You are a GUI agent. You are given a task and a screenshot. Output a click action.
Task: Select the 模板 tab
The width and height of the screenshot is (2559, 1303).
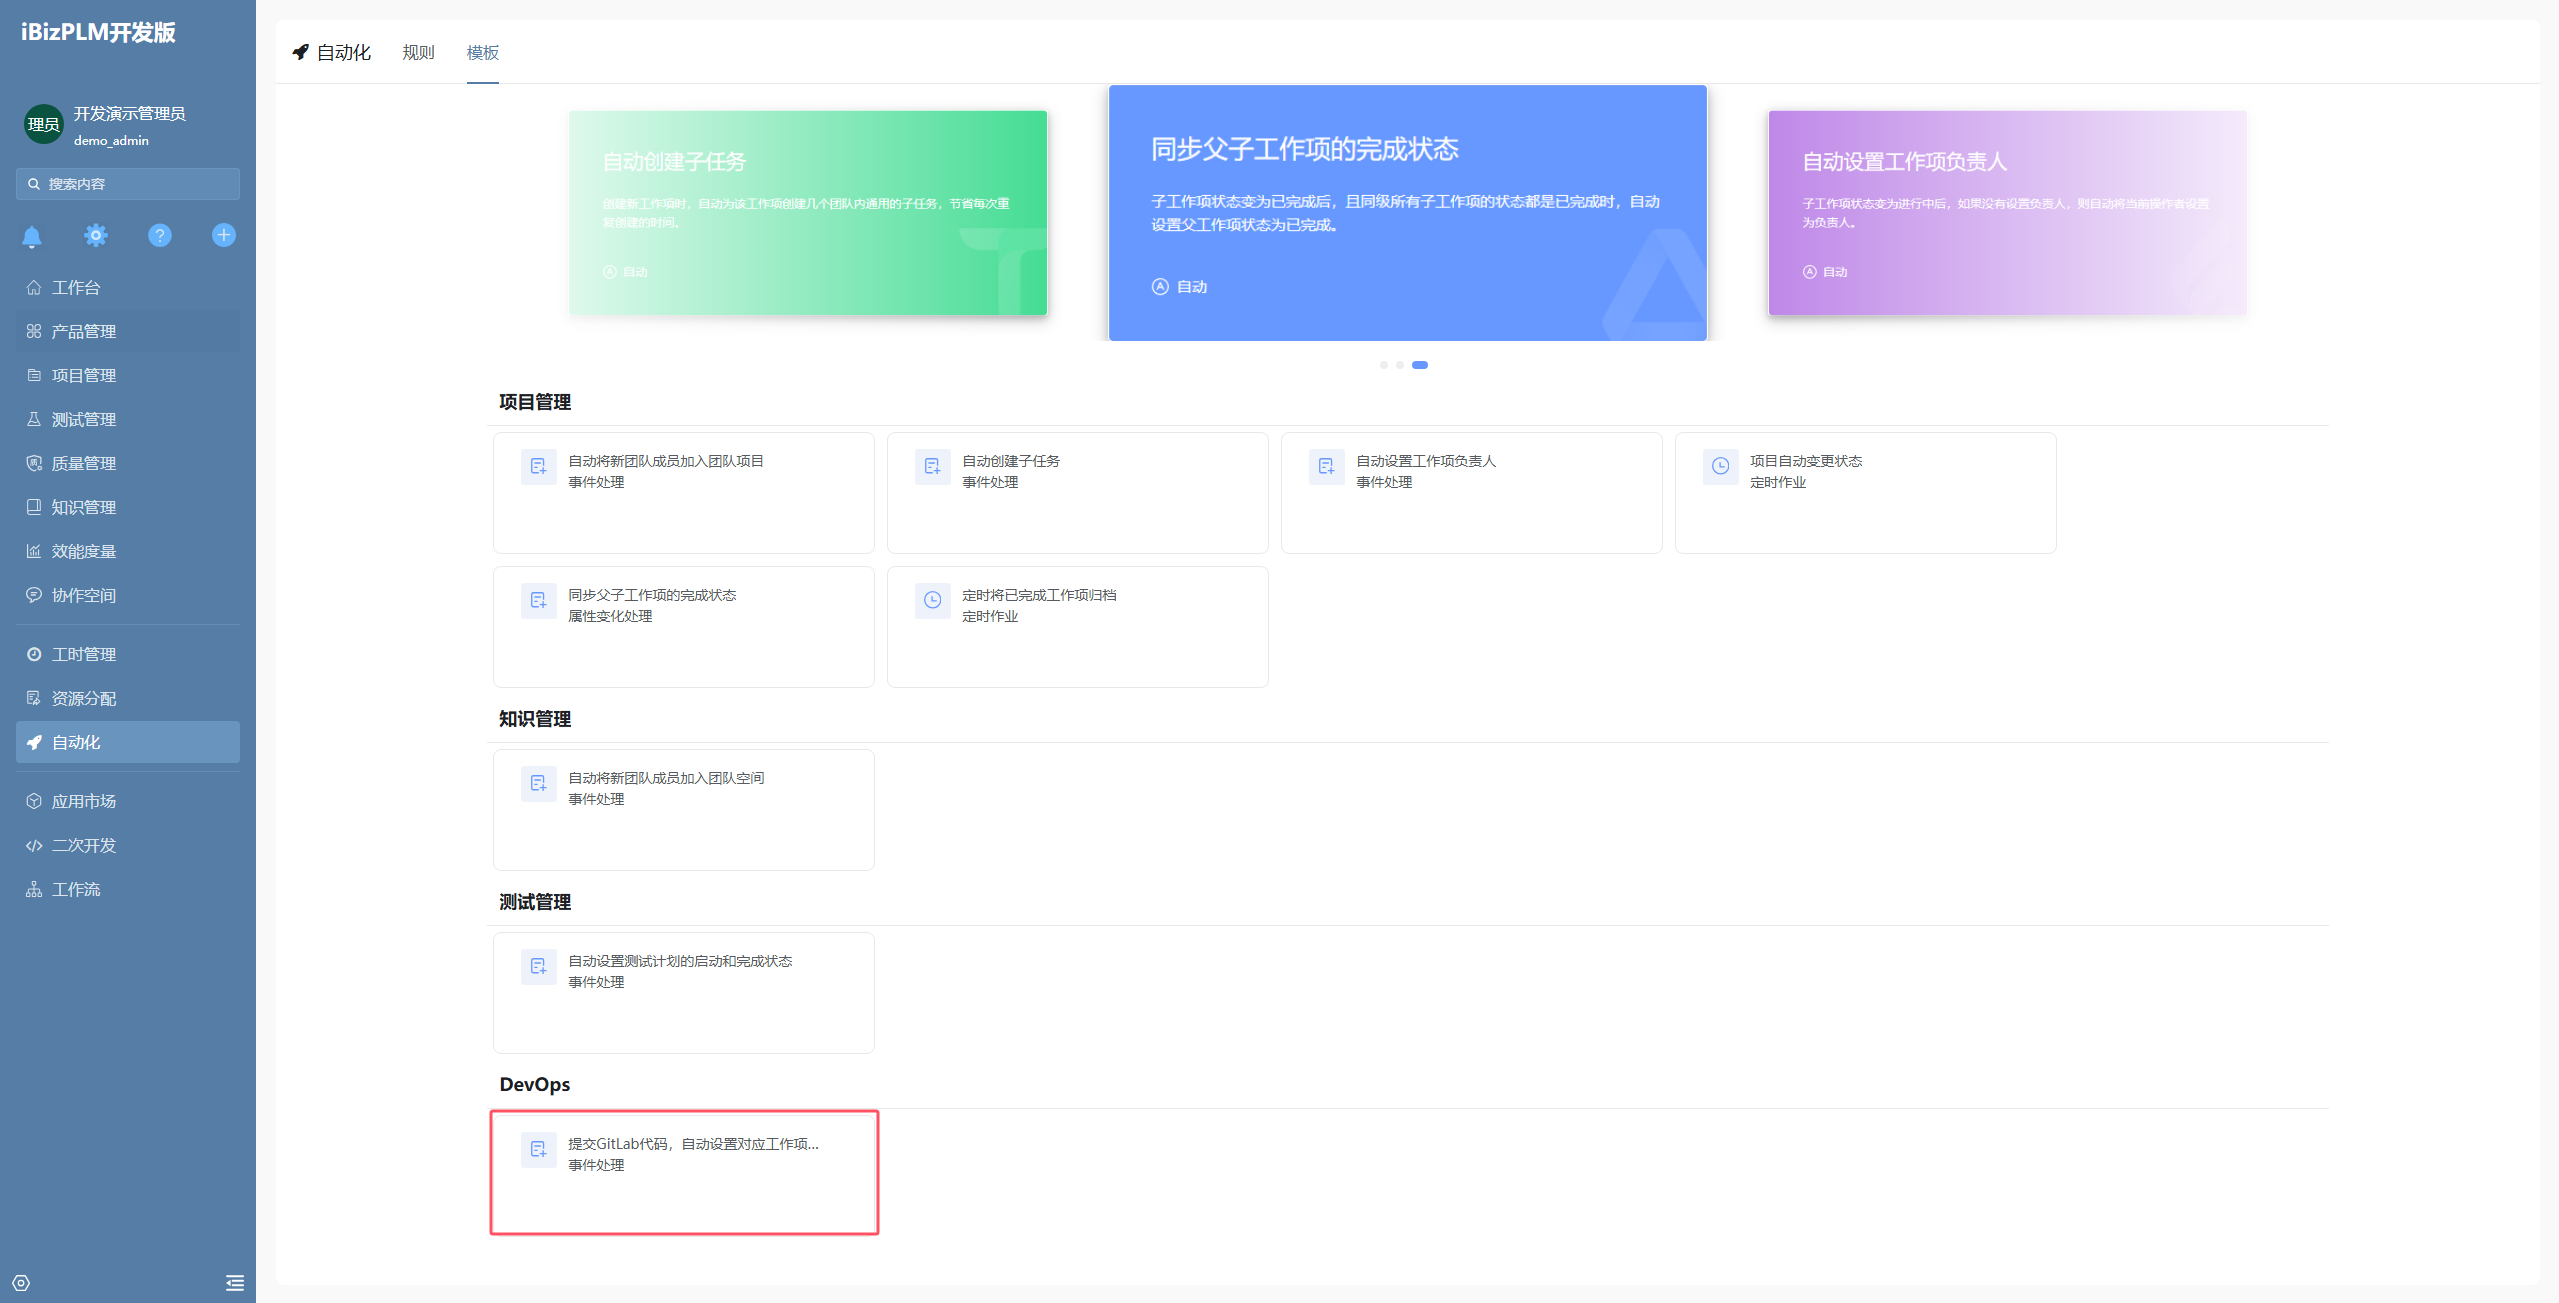(482, 52)
